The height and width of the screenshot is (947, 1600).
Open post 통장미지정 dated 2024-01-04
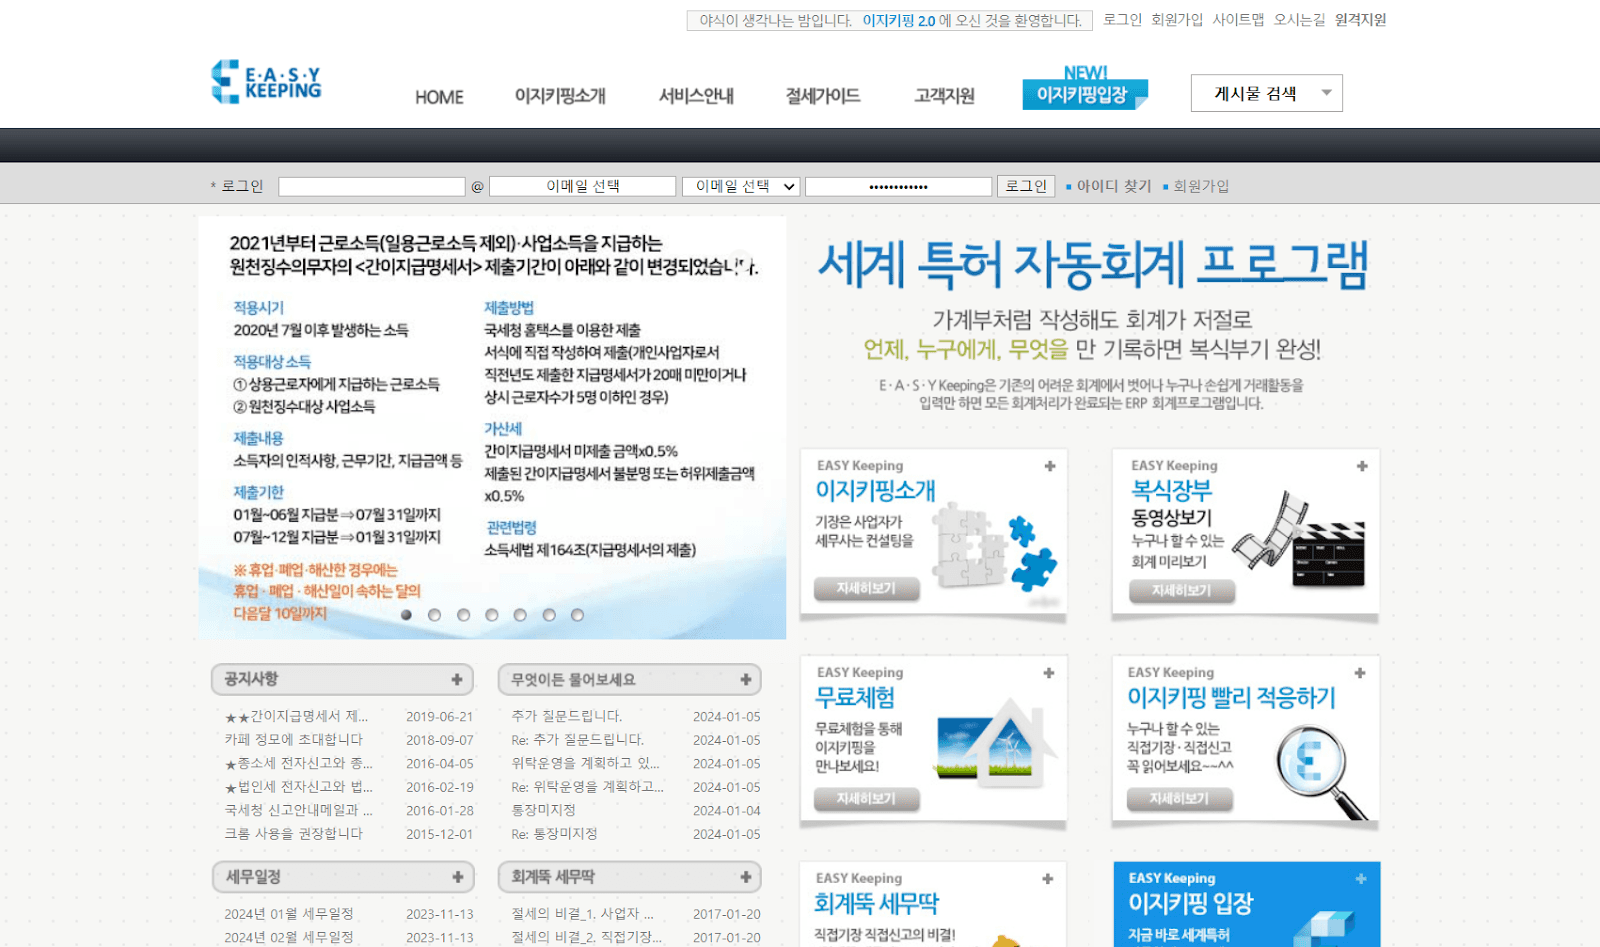click(x=543, y=810)
